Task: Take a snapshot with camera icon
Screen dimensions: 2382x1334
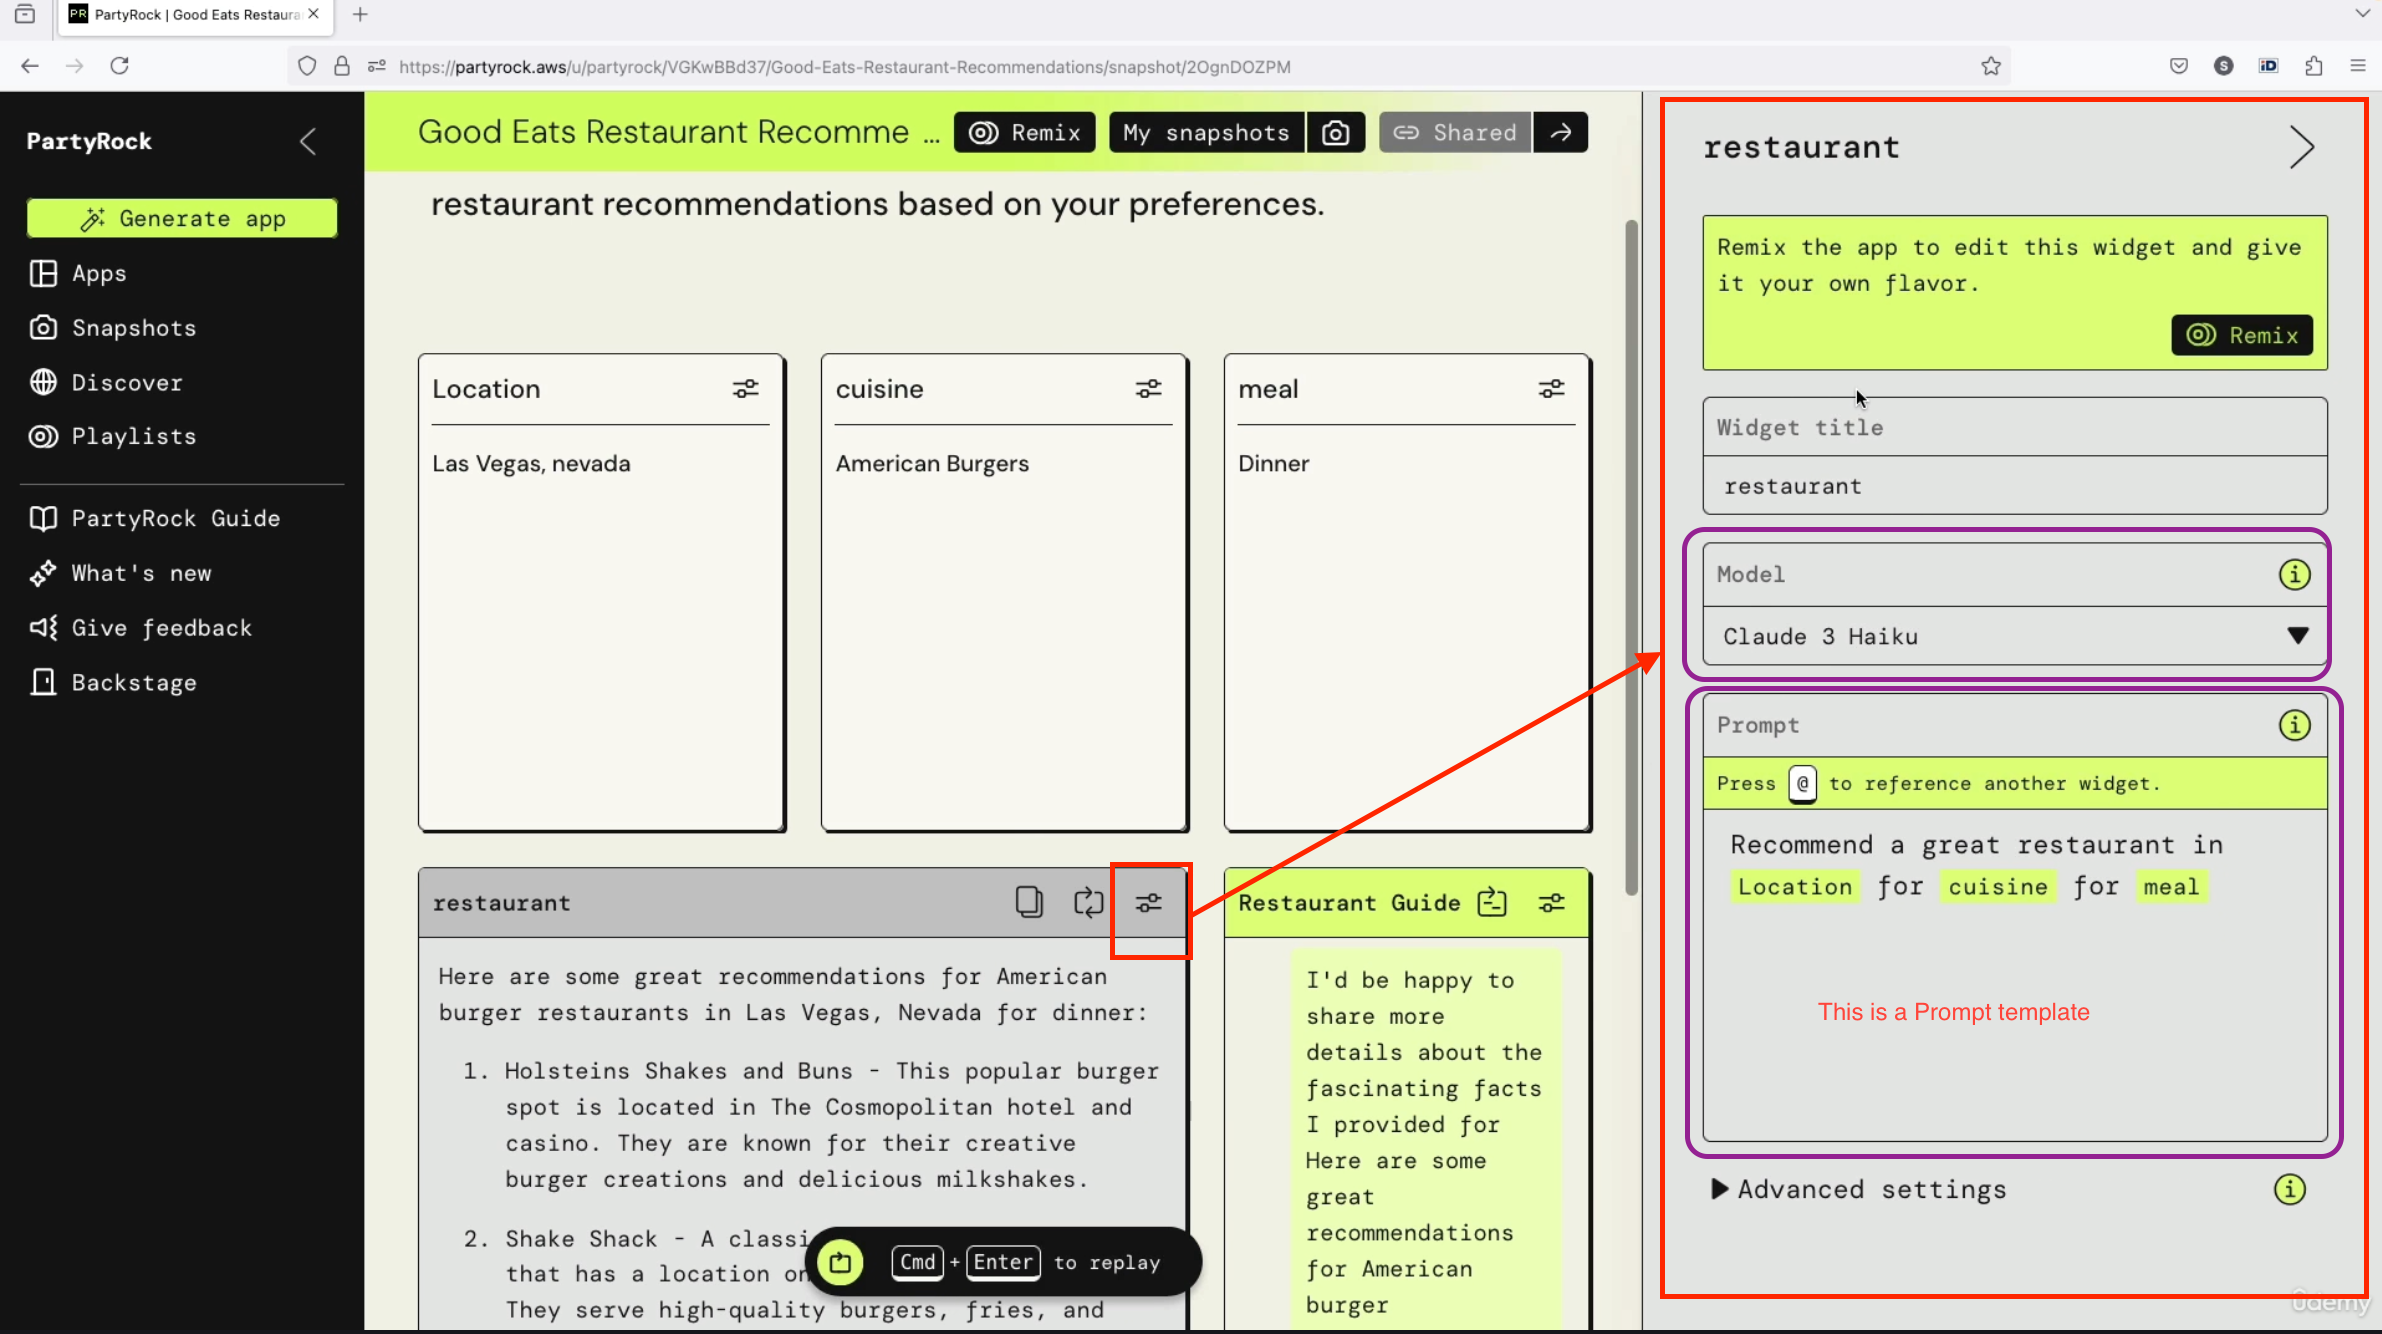Action: pyautogui.click(x=1335, y=132)
